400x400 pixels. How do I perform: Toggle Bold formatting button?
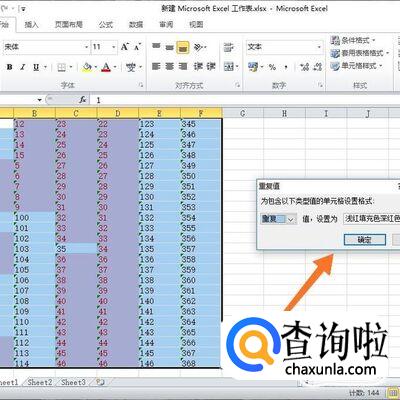coord(10,67)
